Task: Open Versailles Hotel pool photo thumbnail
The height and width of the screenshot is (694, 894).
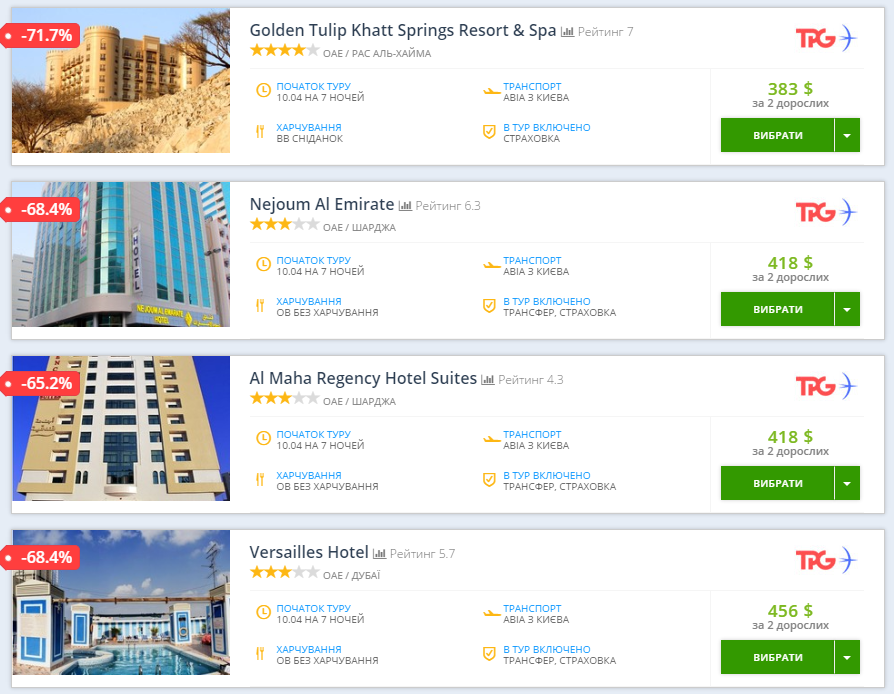Action: tap(121, 602)
